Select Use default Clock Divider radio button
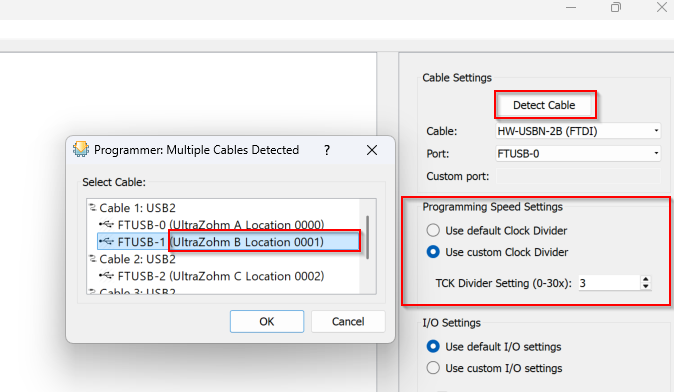The height and width of the screenshot is (392, 674). (x=433, y=230)
